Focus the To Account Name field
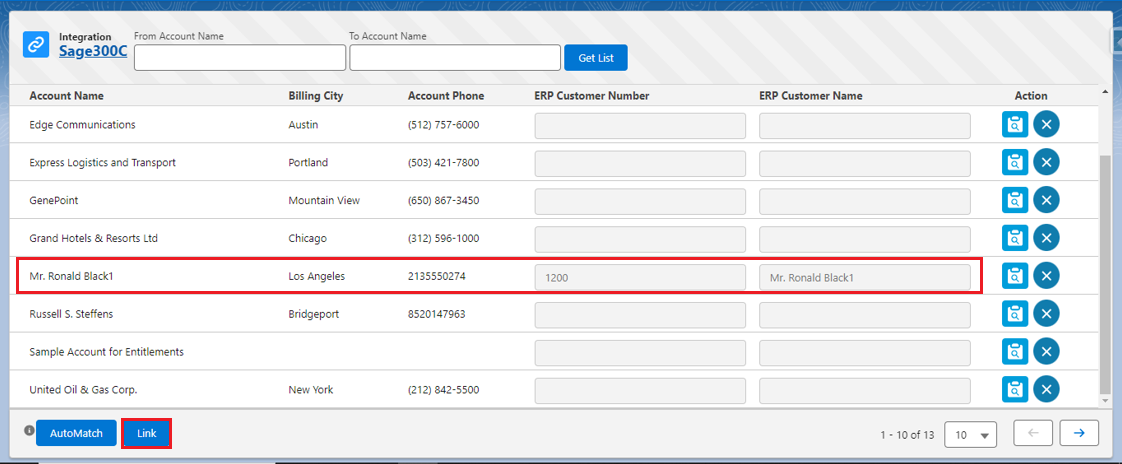The width and height of the screenshot is (1122, 464). 455,58
